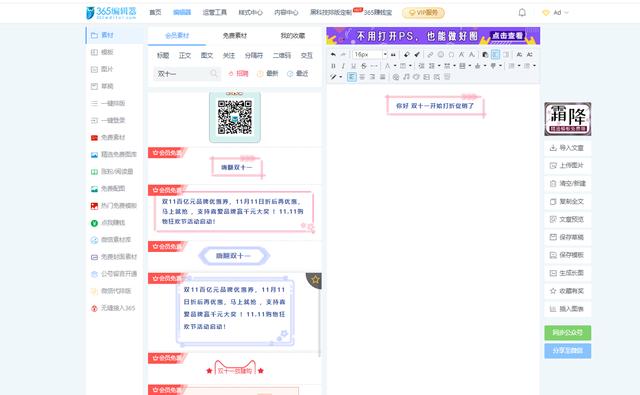The width and height of the screenshot is (640, 395).
Task: Click the 保存草稿 button
Action: (567, 237)
